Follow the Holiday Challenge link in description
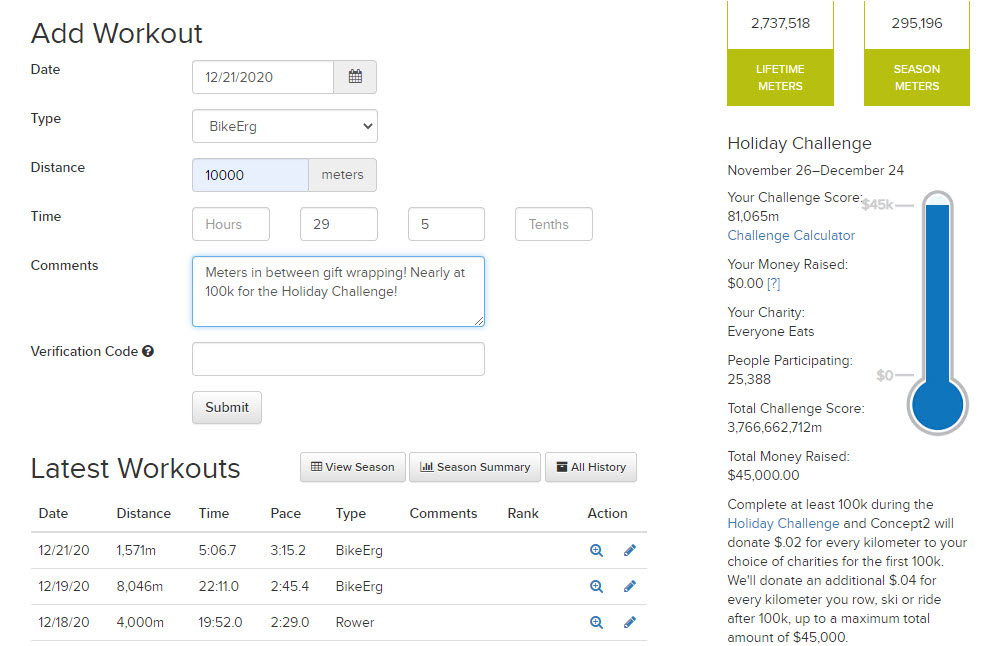Viewport: 992px width, 646px height. tap(783, 523)
